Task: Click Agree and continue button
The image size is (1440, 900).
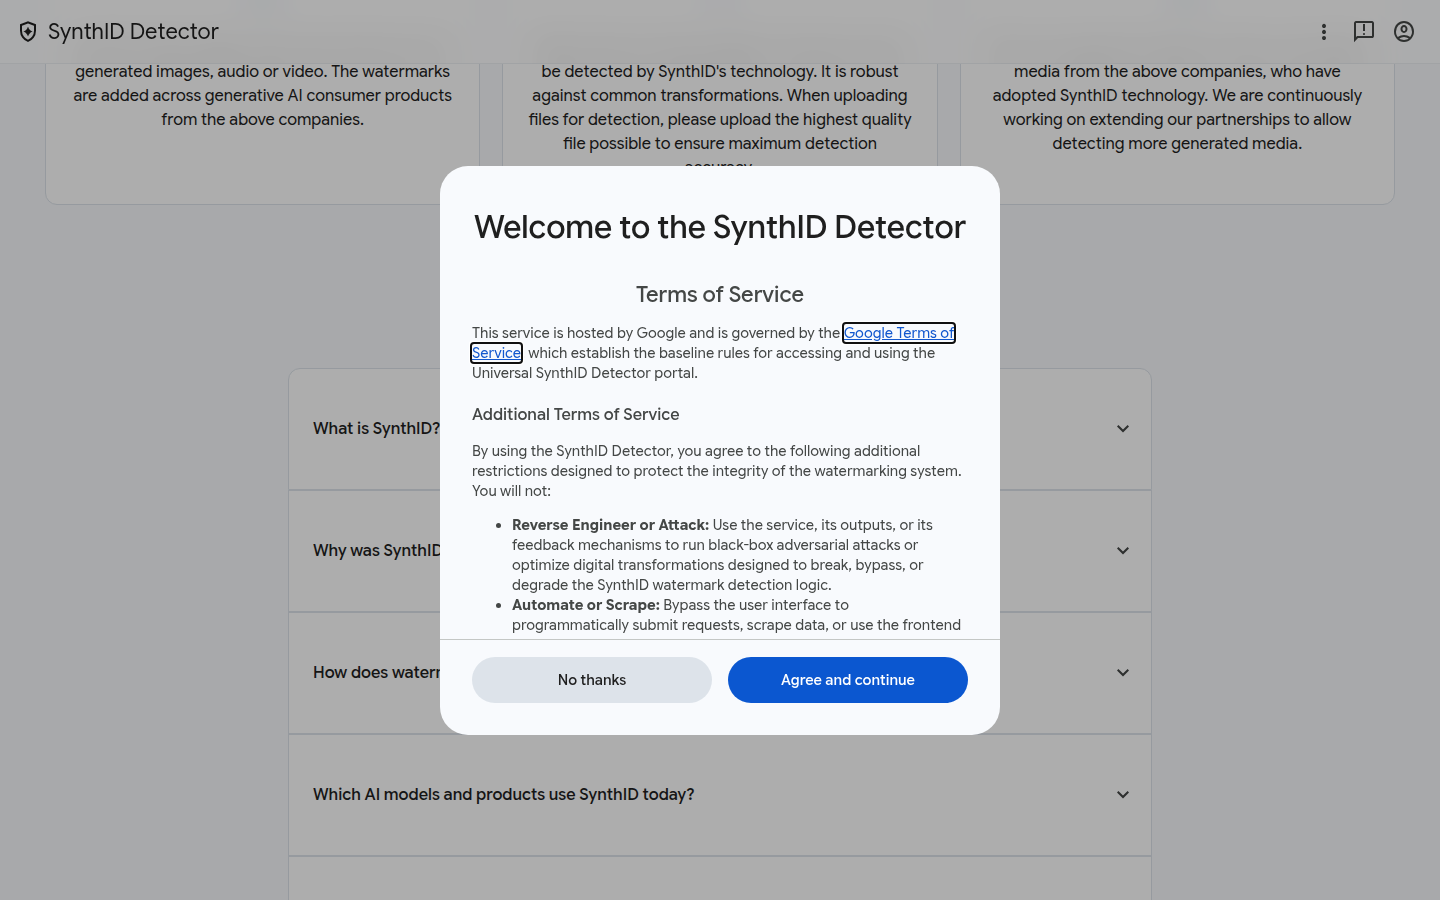Action: 848,680
